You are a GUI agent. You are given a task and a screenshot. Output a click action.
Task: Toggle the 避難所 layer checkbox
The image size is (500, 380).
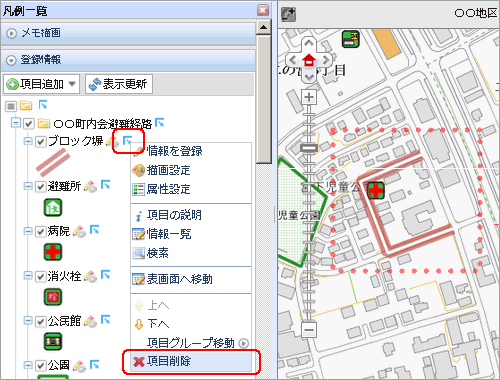point(41,186)
